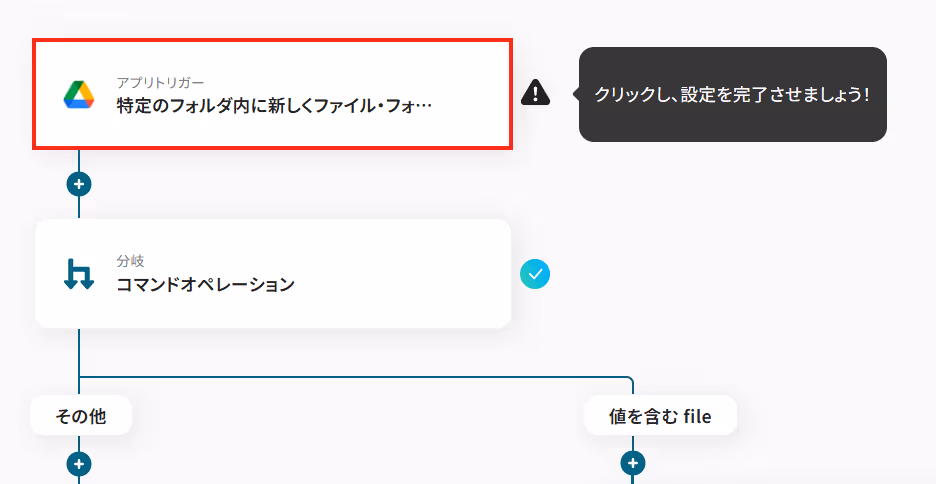This screenshot has width=936, height=484.
Task: Open the コマンドオペレーション step title
Action: [205, 284]
